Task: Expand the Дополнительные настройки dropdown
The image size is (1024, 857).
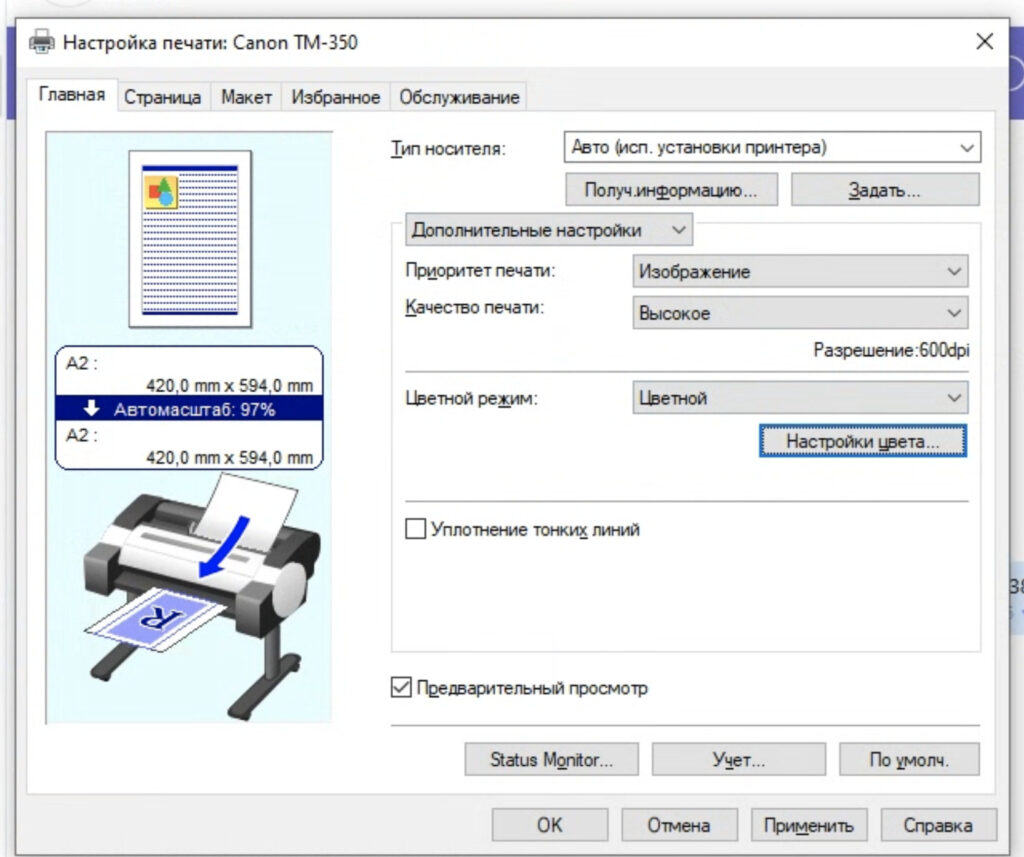Action: point(549,230)
